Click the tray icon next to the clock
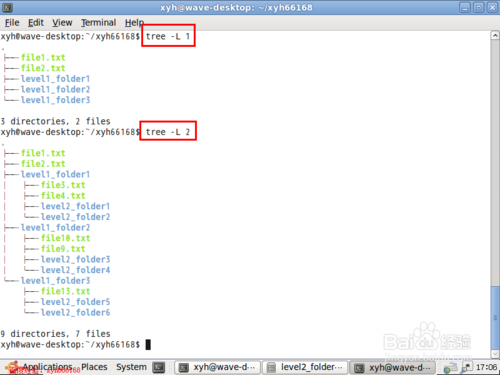Viewport: 500px width, 375px height. point(467,367)
